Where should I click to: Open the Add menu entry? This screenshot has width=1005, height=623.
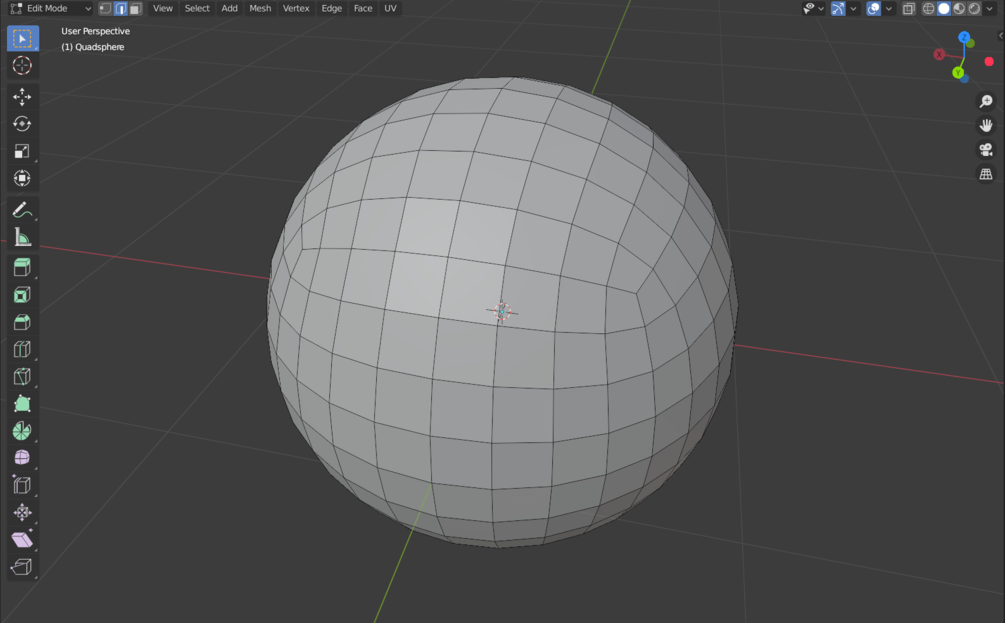click(x=229, y=8)
